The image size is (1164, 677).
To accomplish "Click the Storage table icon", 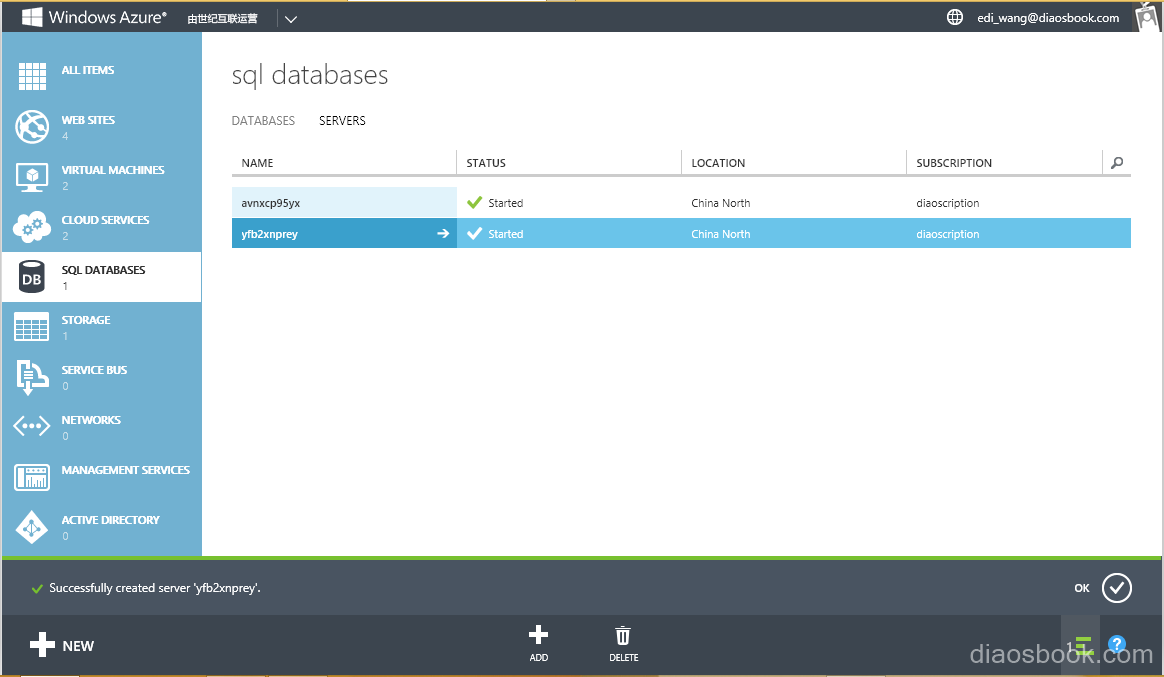I will pyautogui.click(x=32, y=327).
